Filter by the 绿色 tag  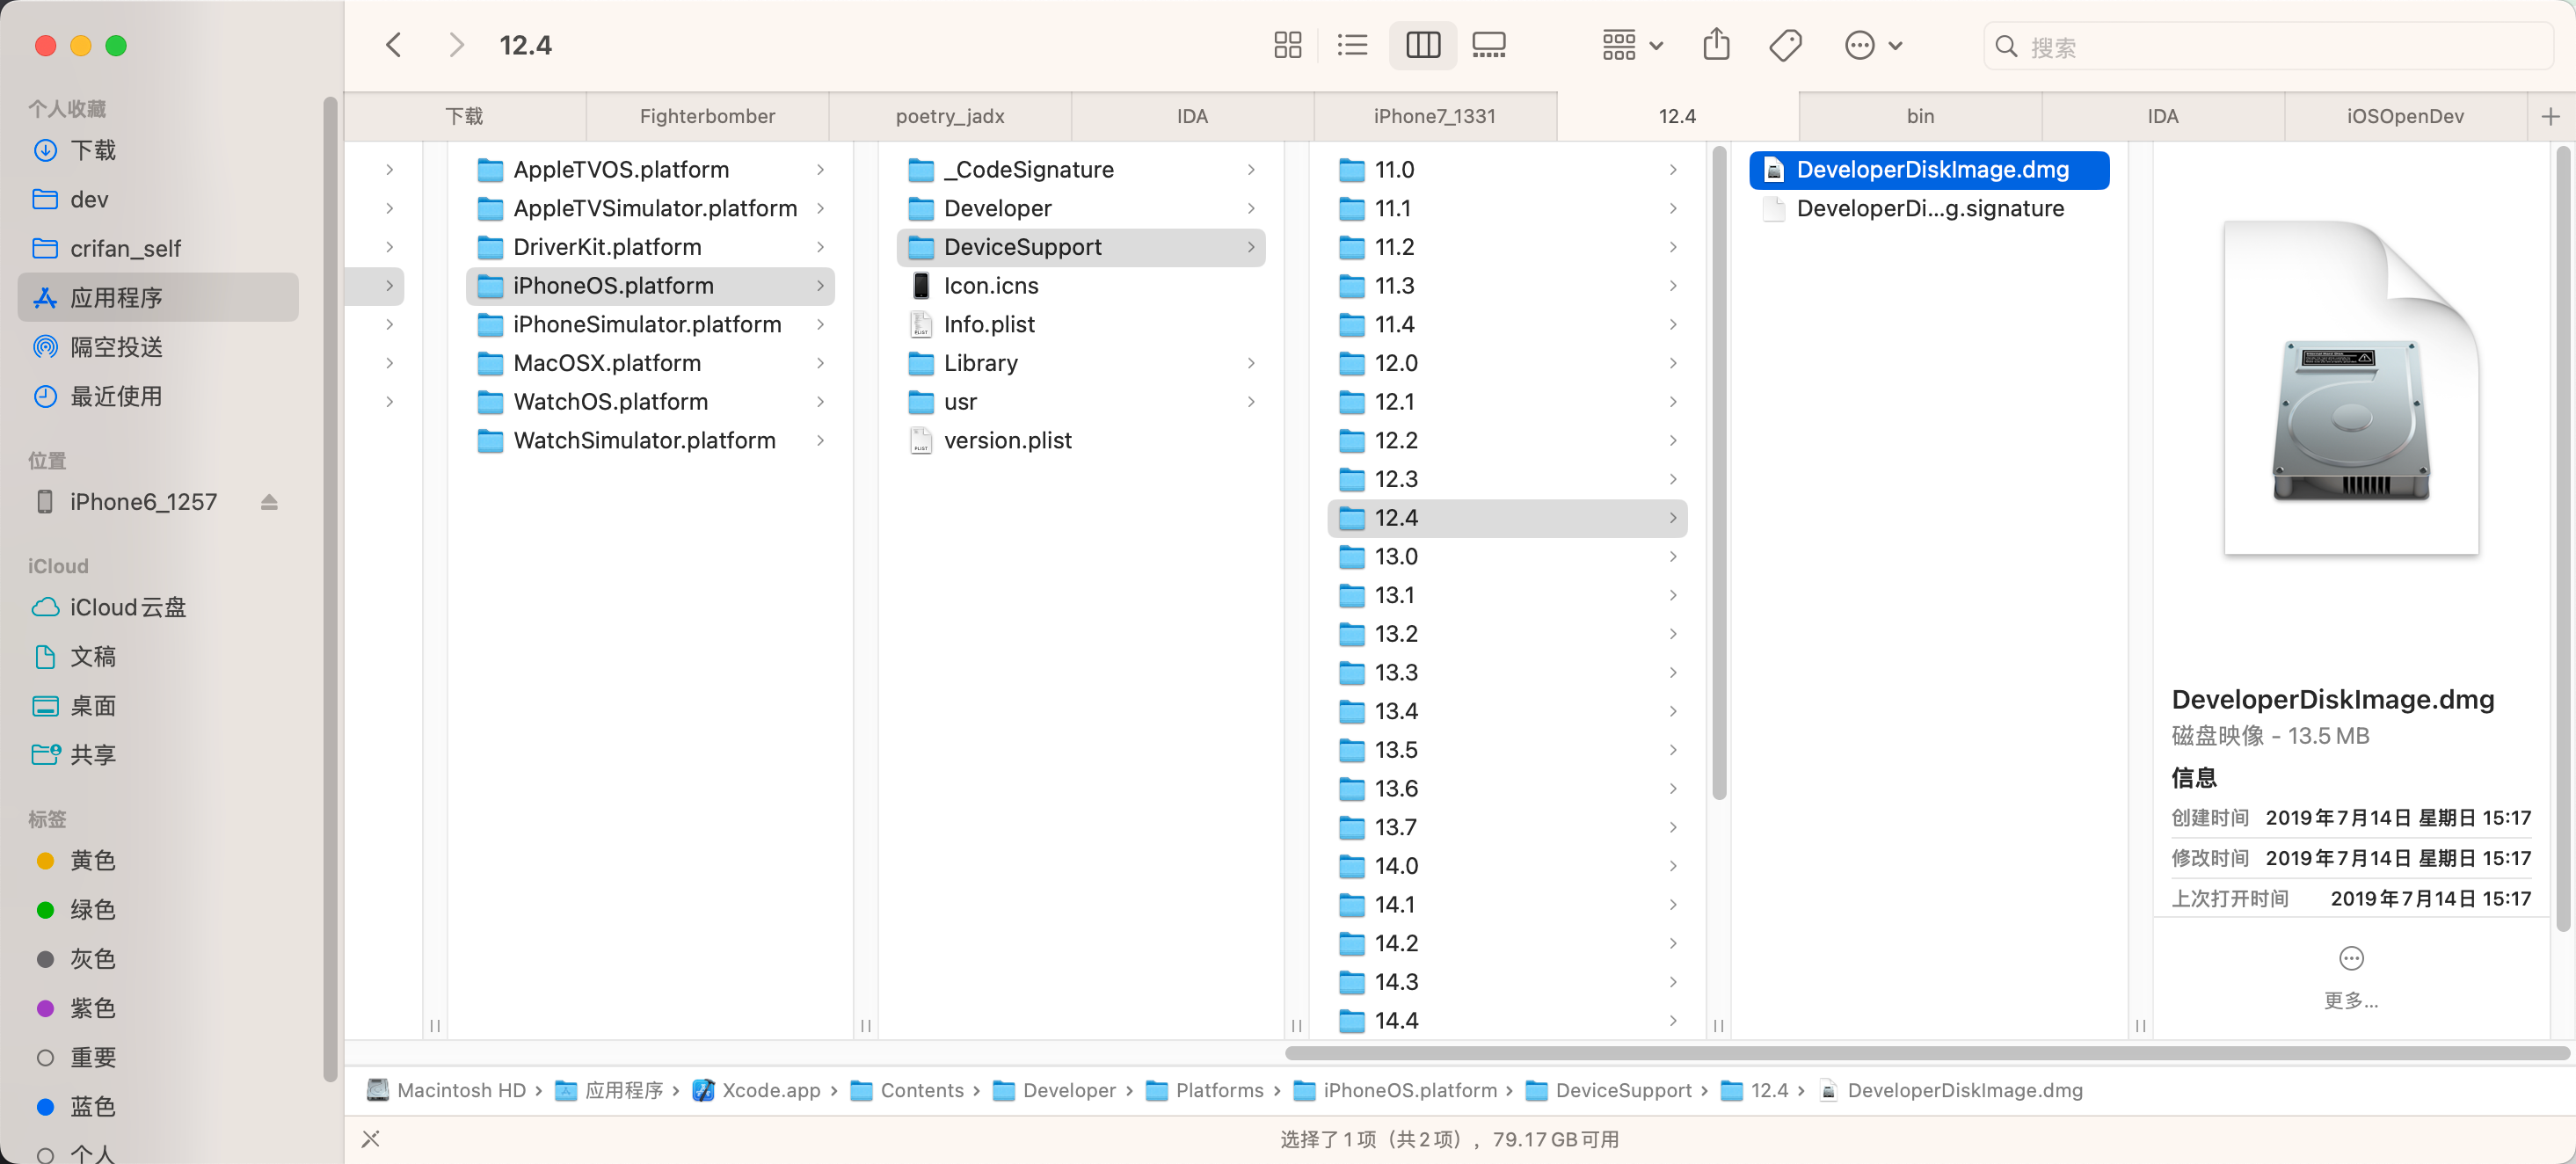point(158,910)
